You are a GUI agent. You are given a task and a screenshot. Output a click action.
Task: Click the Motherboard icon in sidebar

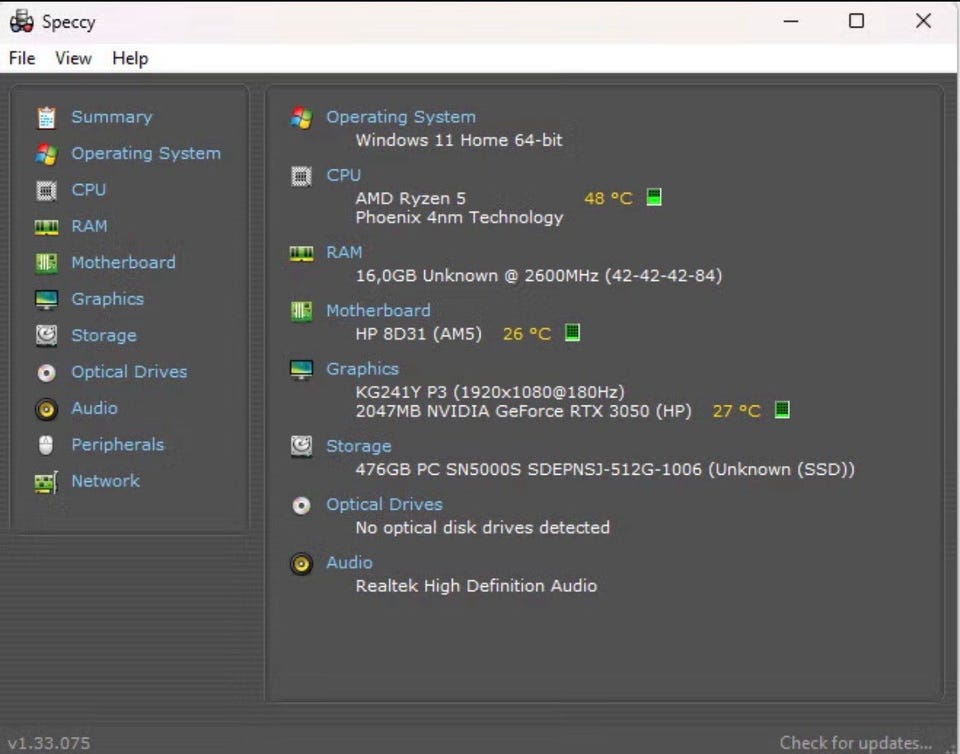[46, 263]
